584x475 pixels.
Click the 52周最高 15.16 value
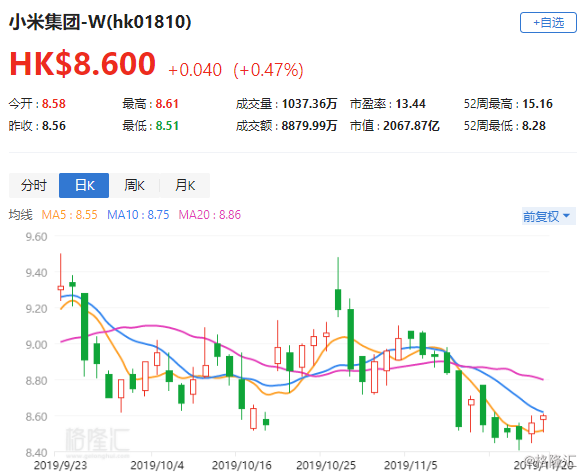(537, 104)
